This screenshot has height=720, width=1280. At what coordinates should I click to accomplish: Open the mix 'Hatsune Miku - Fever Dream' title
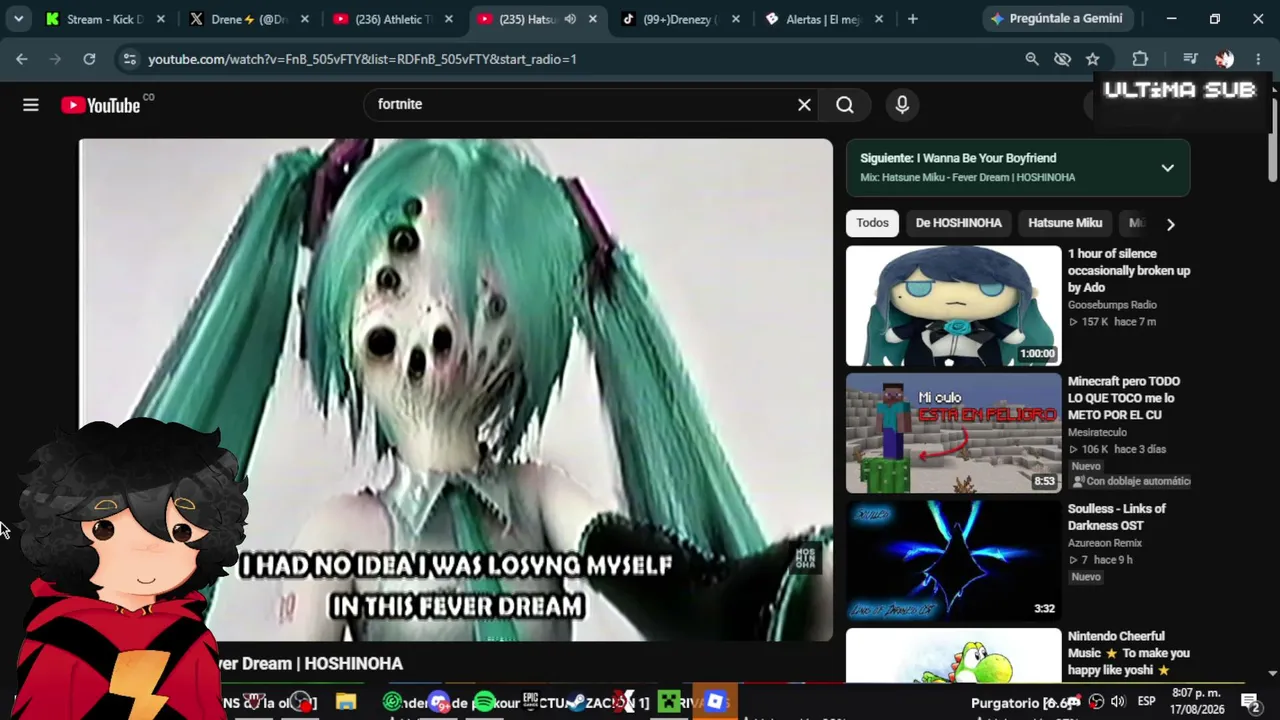pos(967,177)
